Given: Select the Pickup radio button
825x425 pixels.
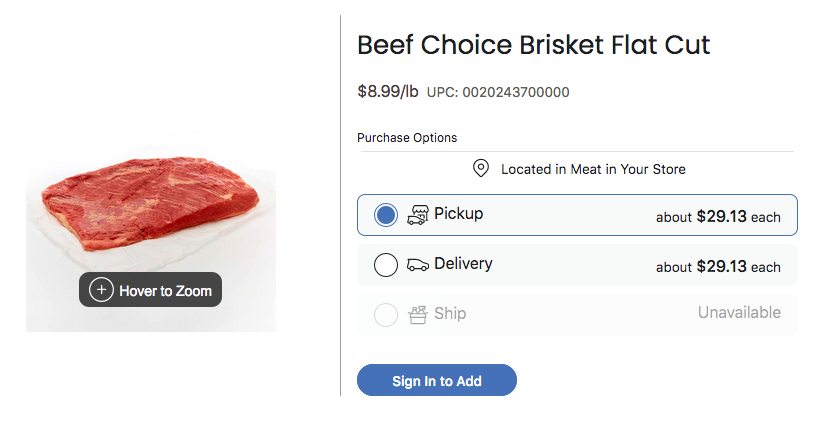Looking at the screenshot, I should coord(386,215).
